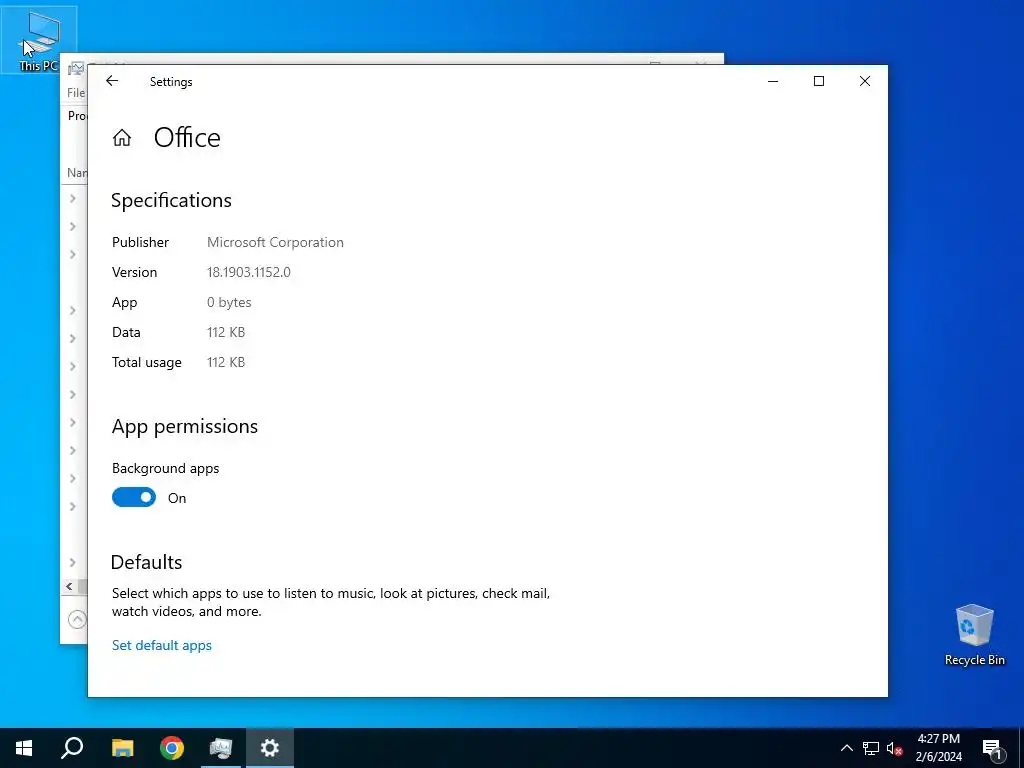Screen dimensions: 1024x768
Task: Click the 112 KB value beside Total usage
Action: tap(226, 362)
